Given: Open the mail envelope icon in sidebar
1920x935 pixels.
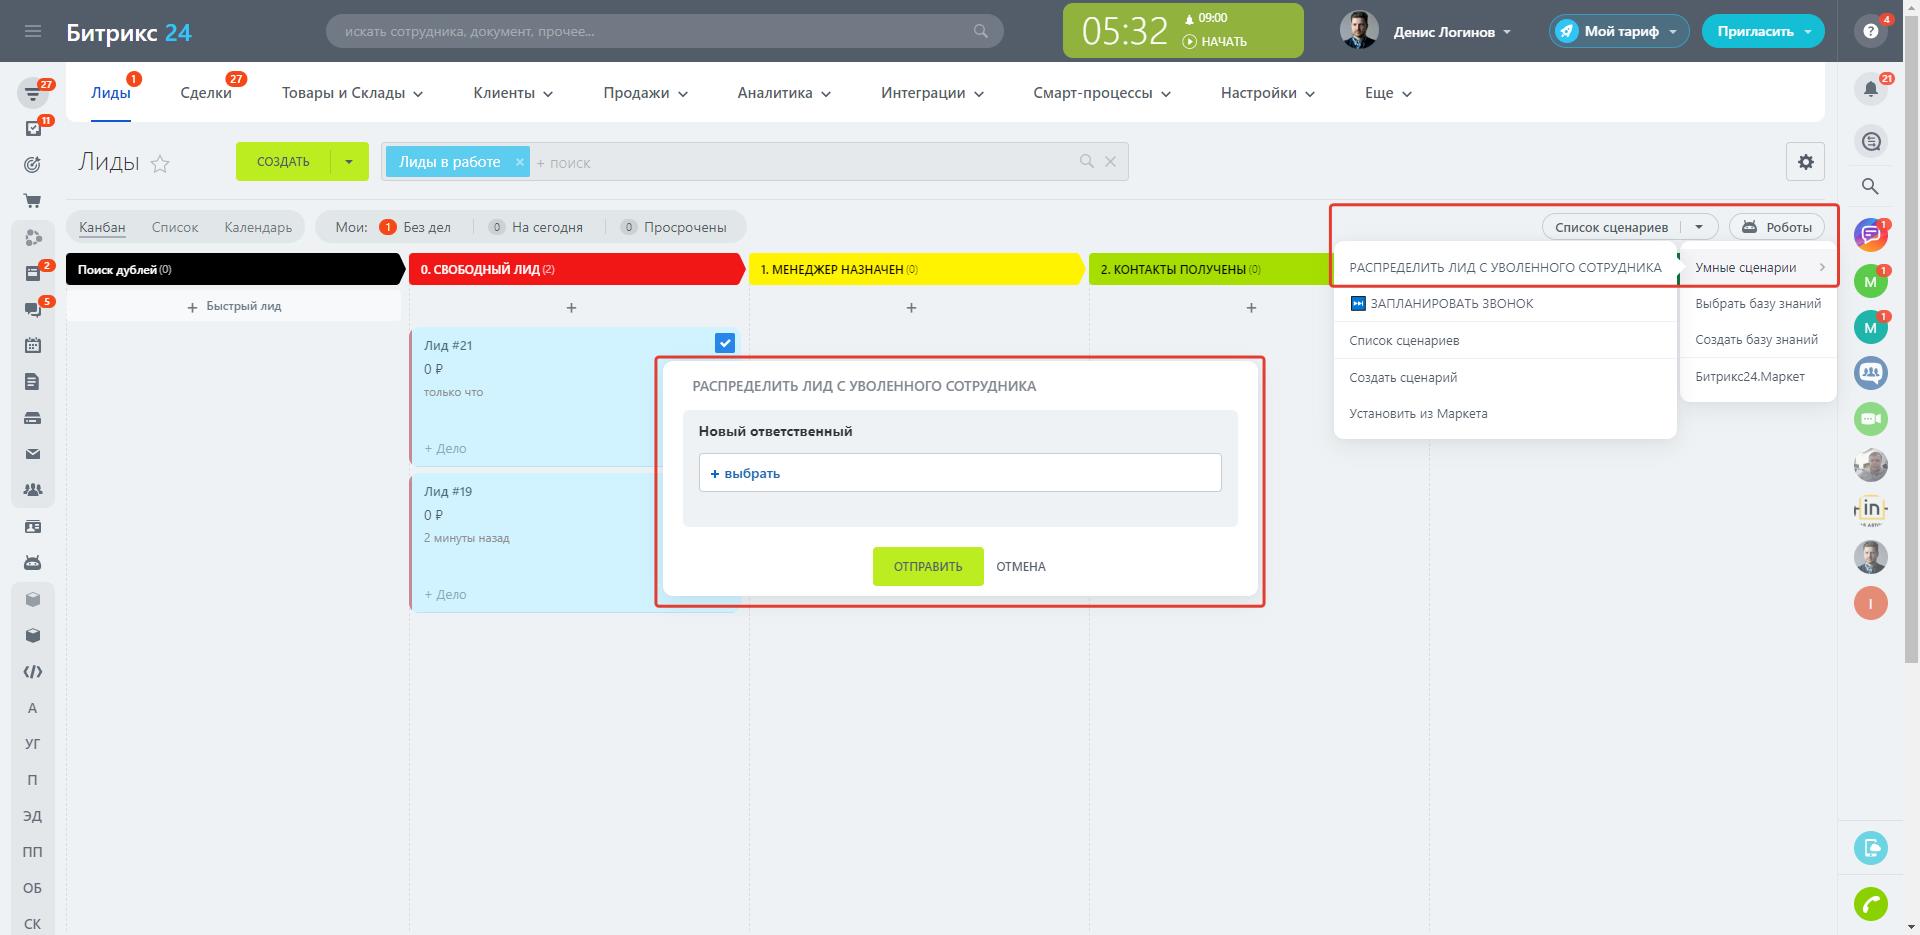Looking at the screenshot, I should coord(32,454).
